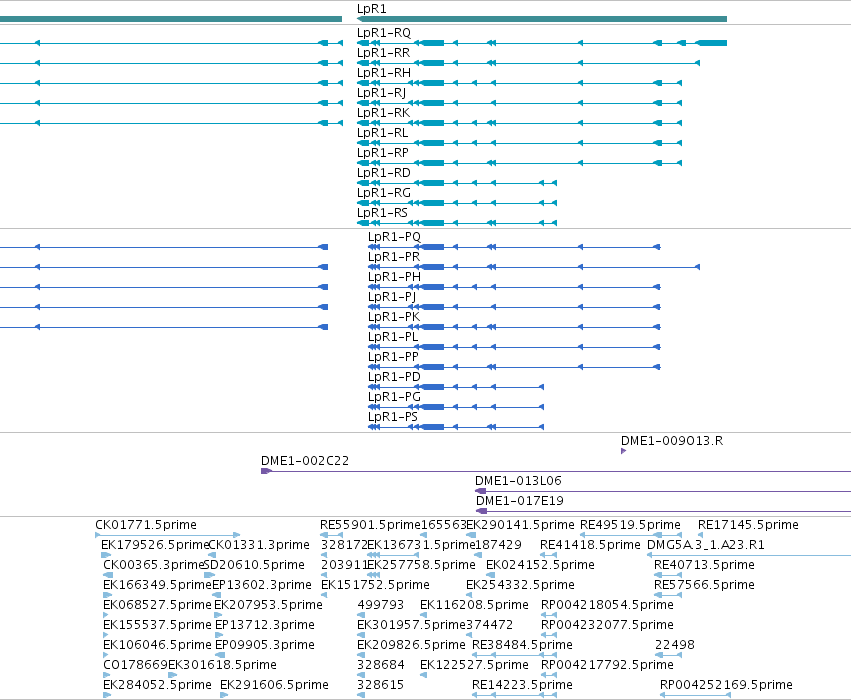Image resolution: width=851 pixels, height=700 pixels.
Task: Open the EP13602.3prime EST label
Action: pos(262,586)
